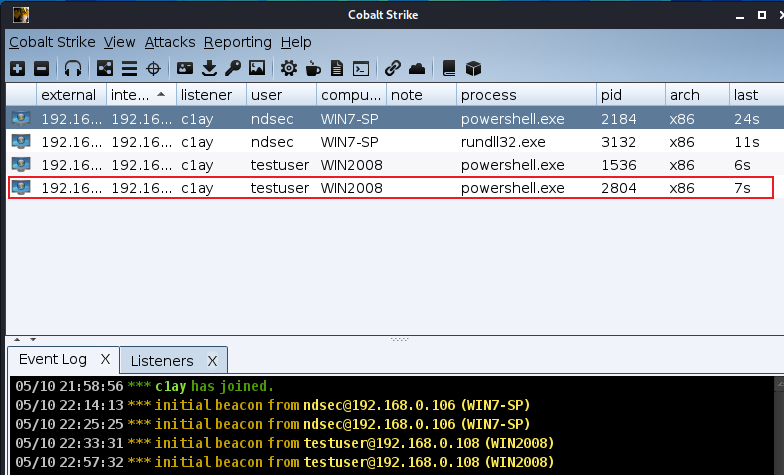This screenshot has height=475, width=784.
Task: Open the Help book icon
Action: pos(449,68)
